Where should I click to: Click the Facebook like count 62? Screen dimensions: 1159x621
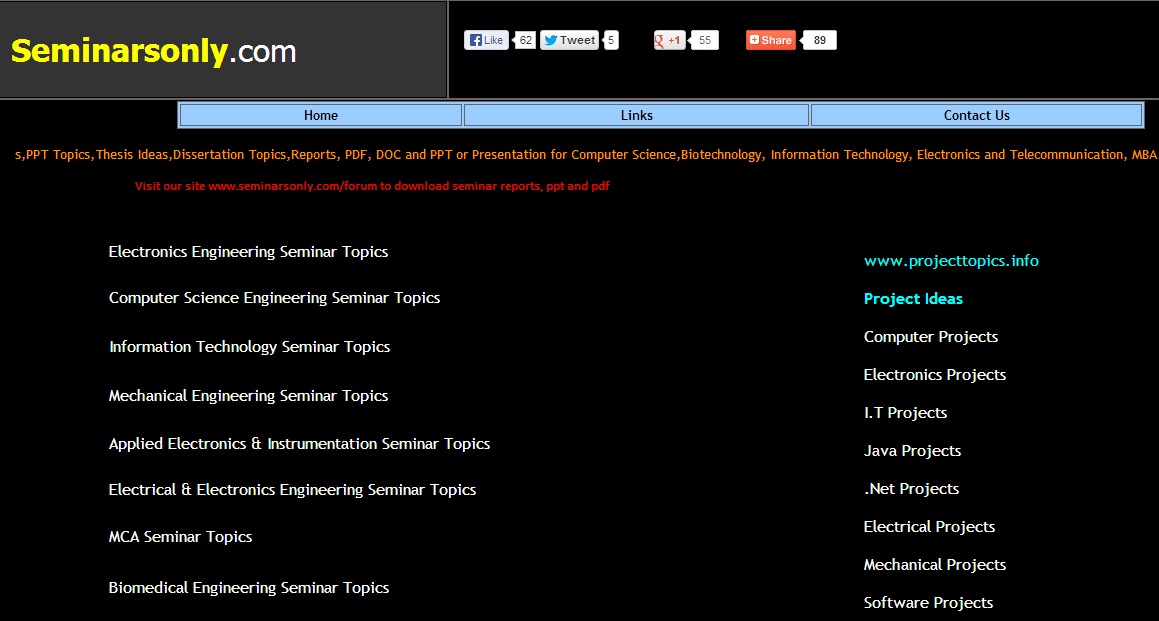(526, 40)
